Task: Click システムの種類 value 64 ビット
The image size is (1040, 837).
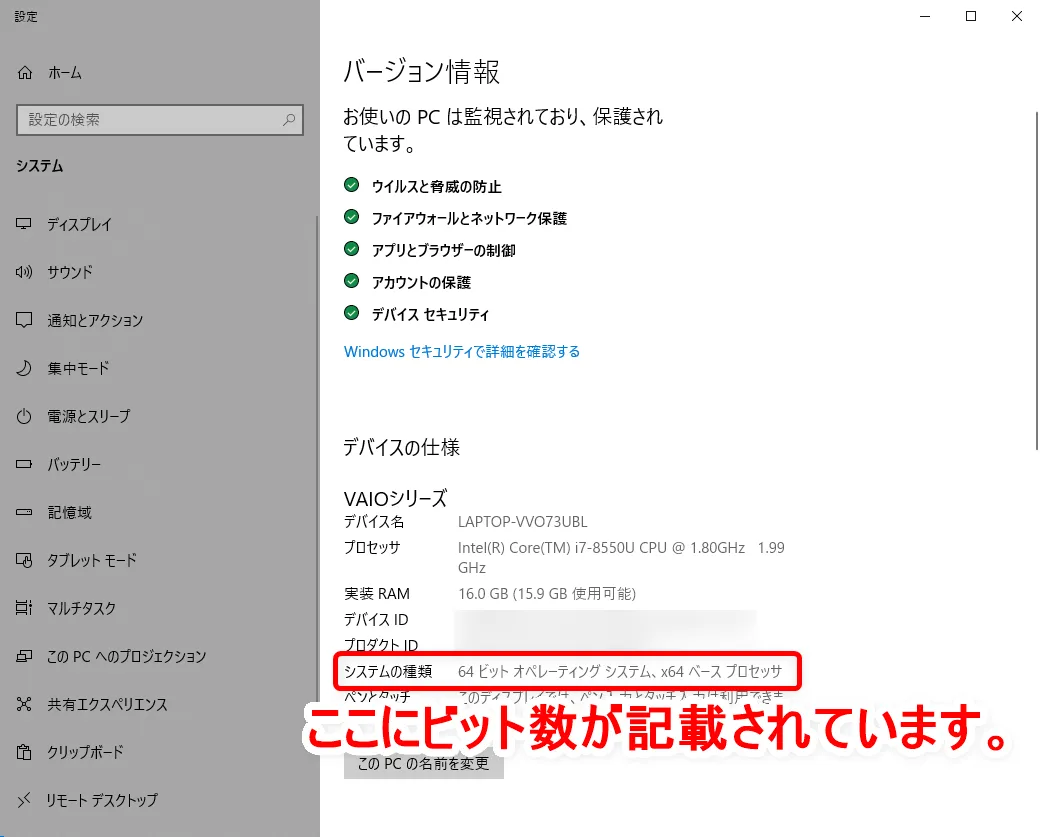Action: click(619, 671)
